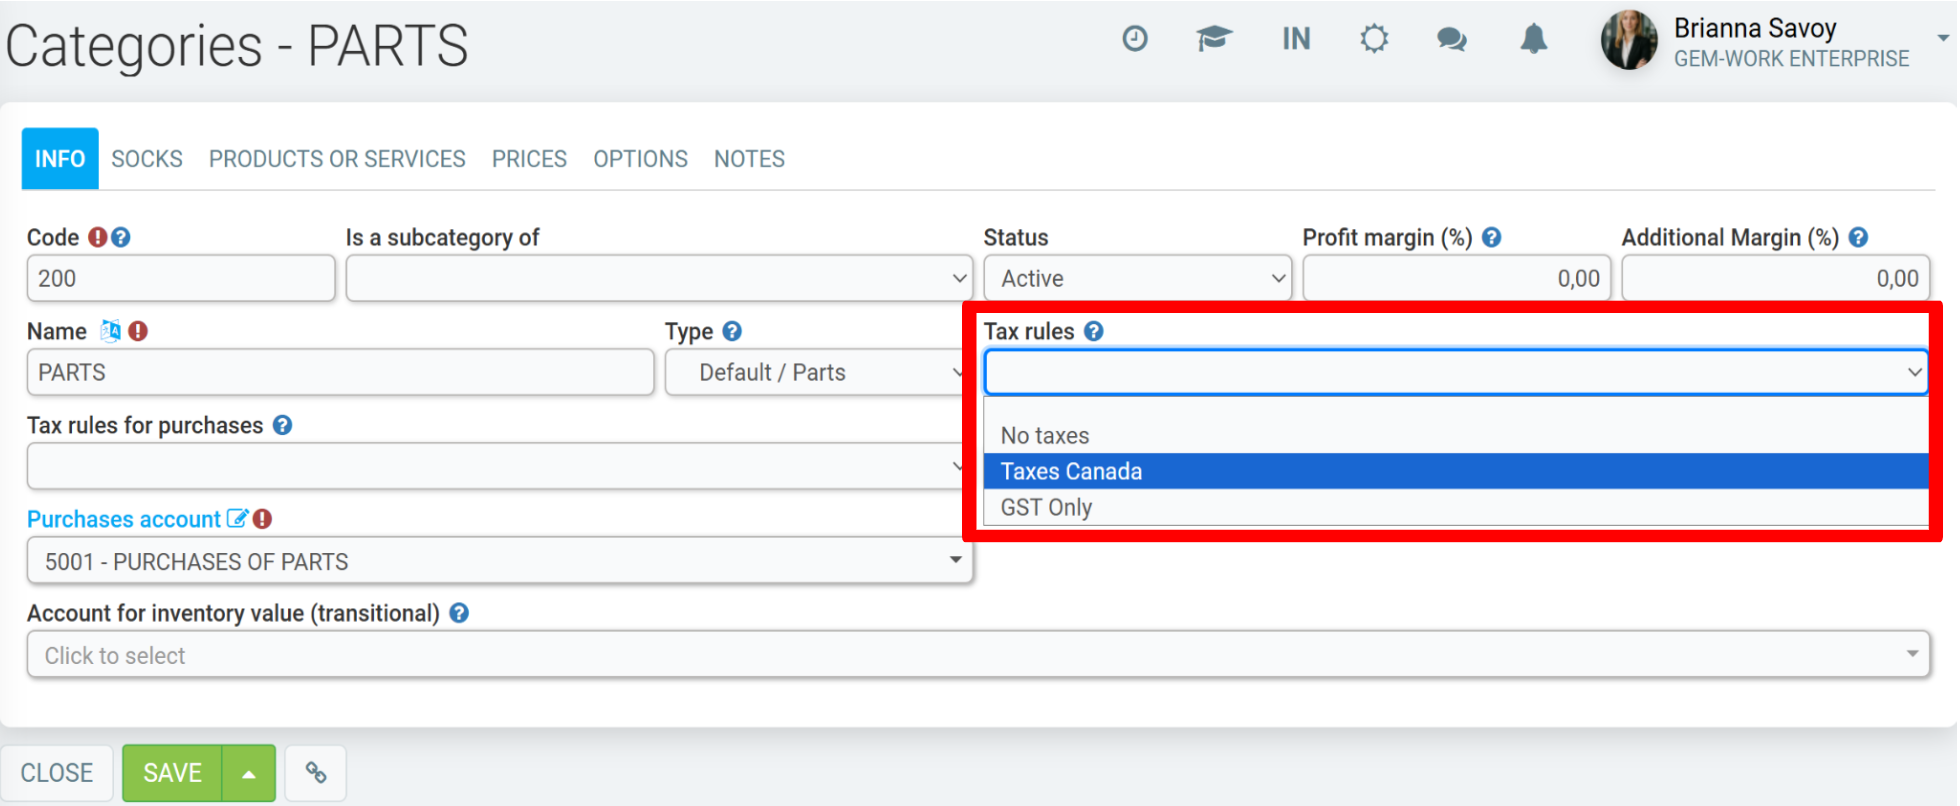Viewport: 1960px width, 806px height.
Task: Open Tax rules for purchases dropdown
Action: pos(497,466)
